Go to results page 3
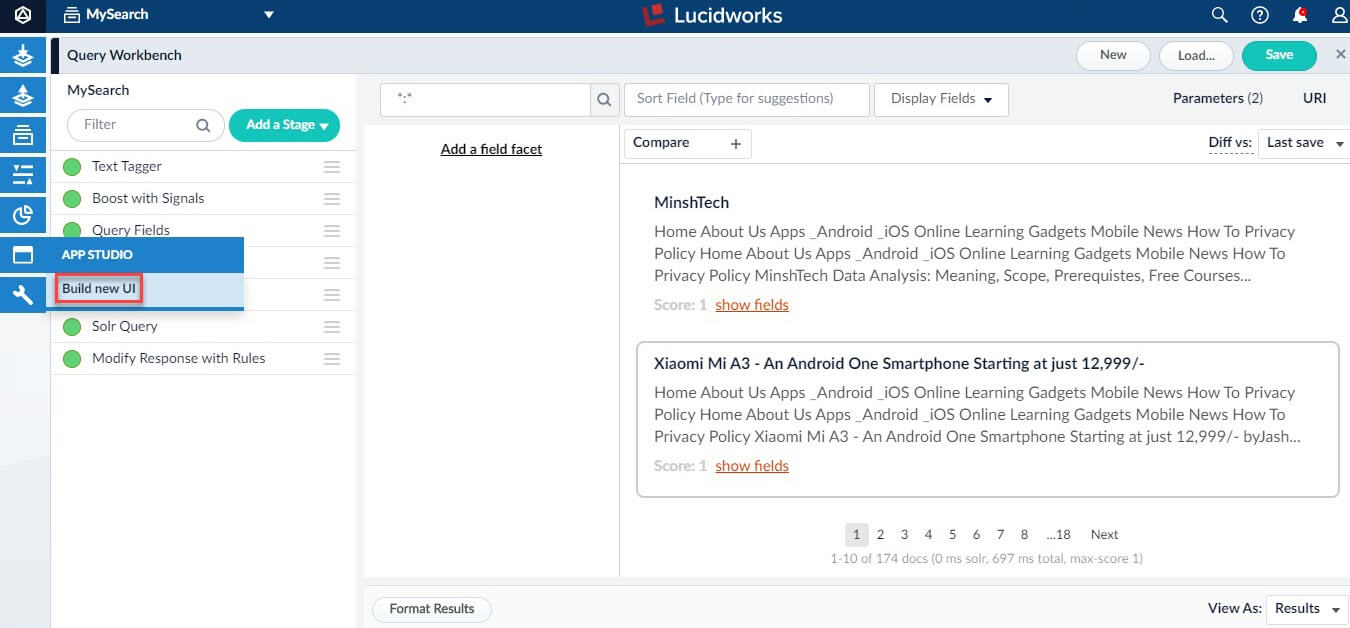The height and width of the screenshot is (628, 1350). click(x=904, y=535)
